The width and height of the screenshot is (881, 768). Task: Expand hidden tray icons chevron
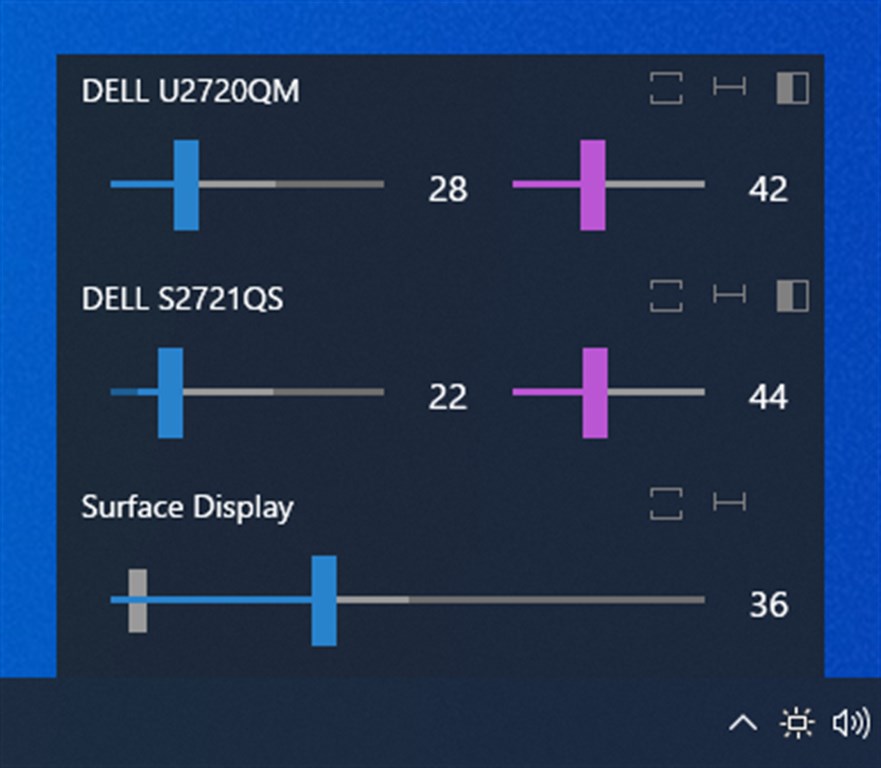click(742, 722)
